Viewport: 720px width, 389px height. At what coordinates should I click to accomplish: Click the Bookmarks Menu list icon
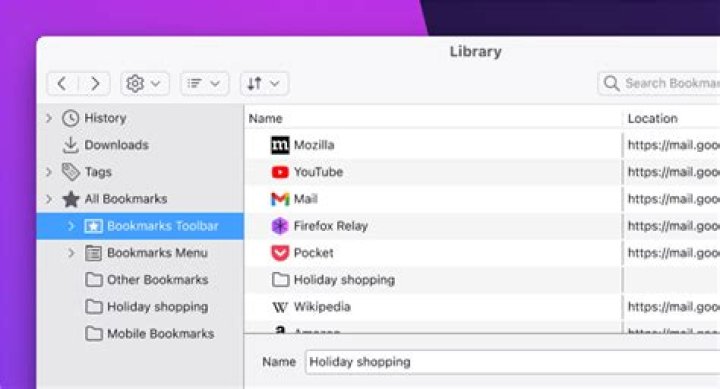point(93,253)
